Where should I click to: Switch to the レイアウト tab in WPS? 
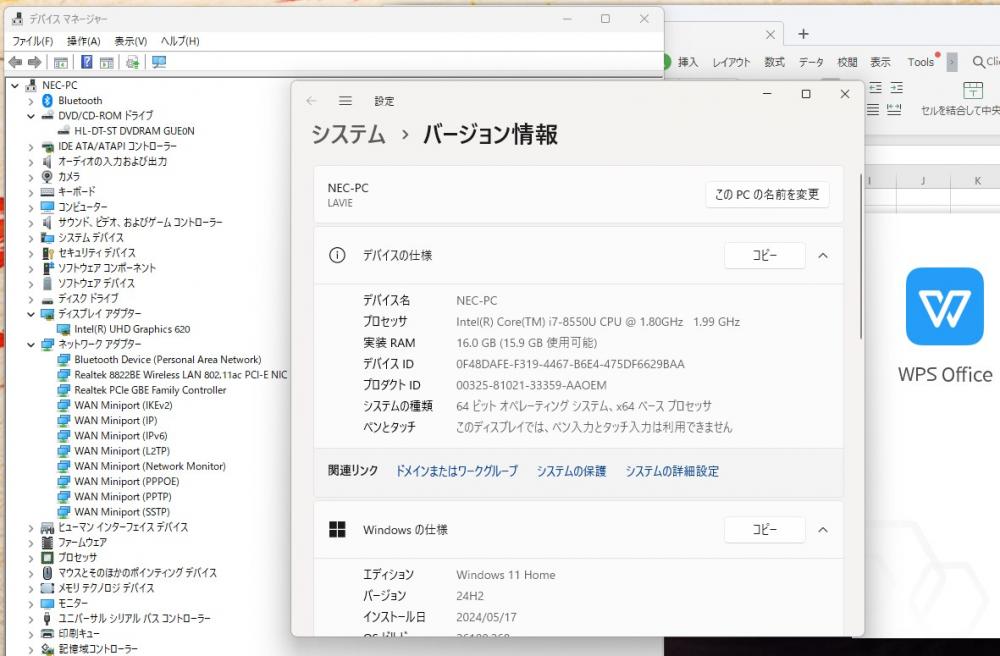click(731, 62)
